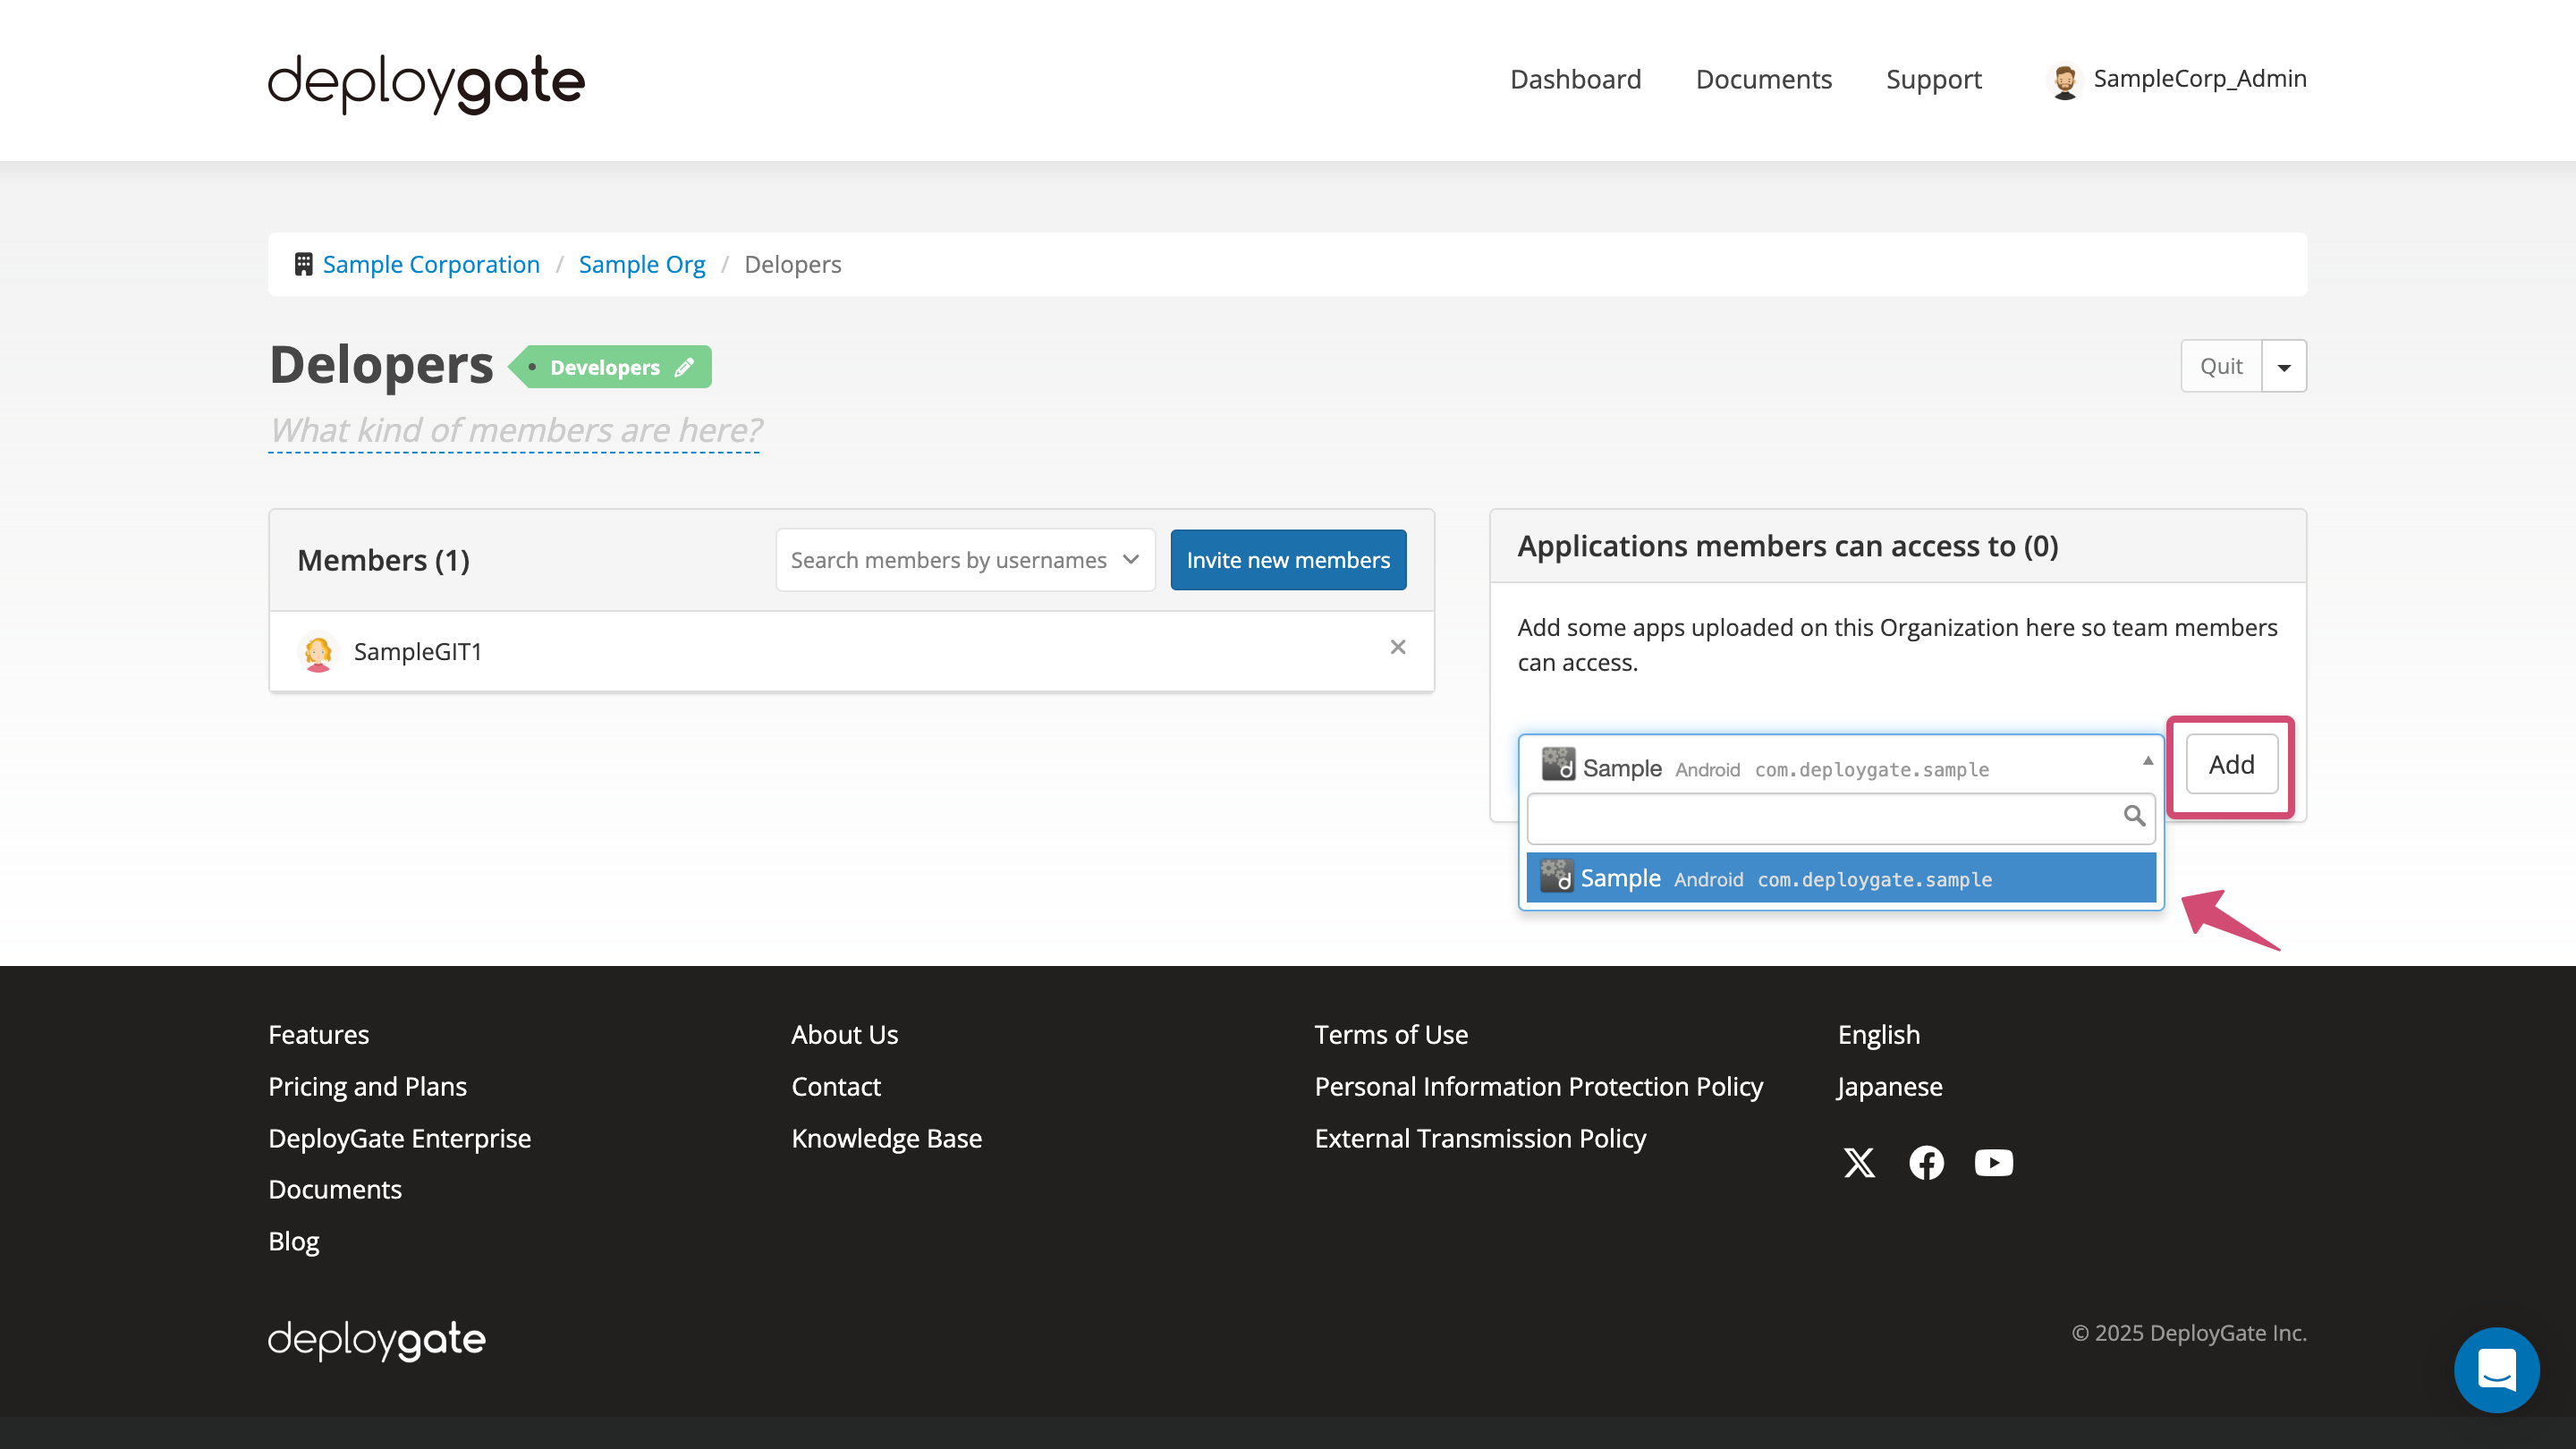The width and height of the screenshot is (2576, 1449).
Task: Click the Add application button
Action: pyautogui.click(x=2231, y=765)
